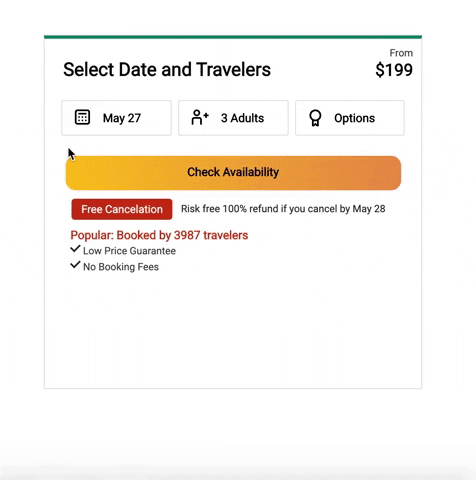Click the checkmark icon beside Low Price Guarantee

tap(75, 249)
